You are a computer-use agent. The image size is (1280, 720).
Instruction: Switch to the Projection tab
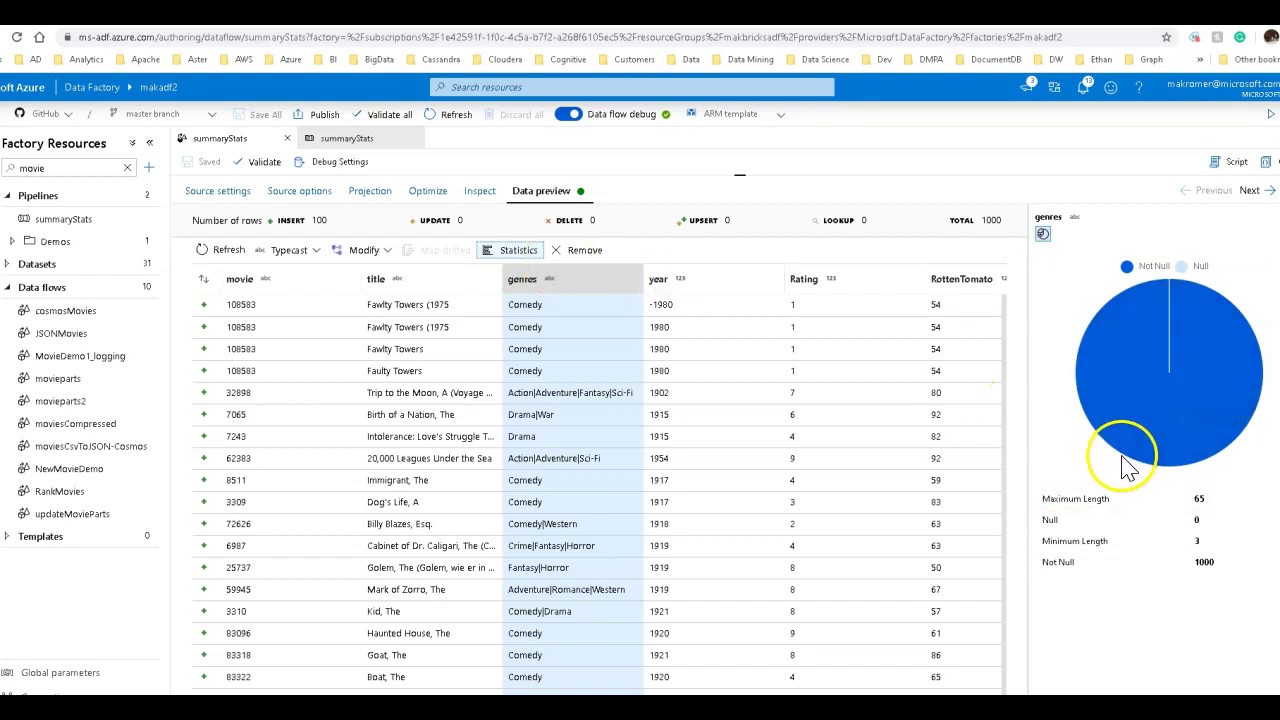[370, 191]
